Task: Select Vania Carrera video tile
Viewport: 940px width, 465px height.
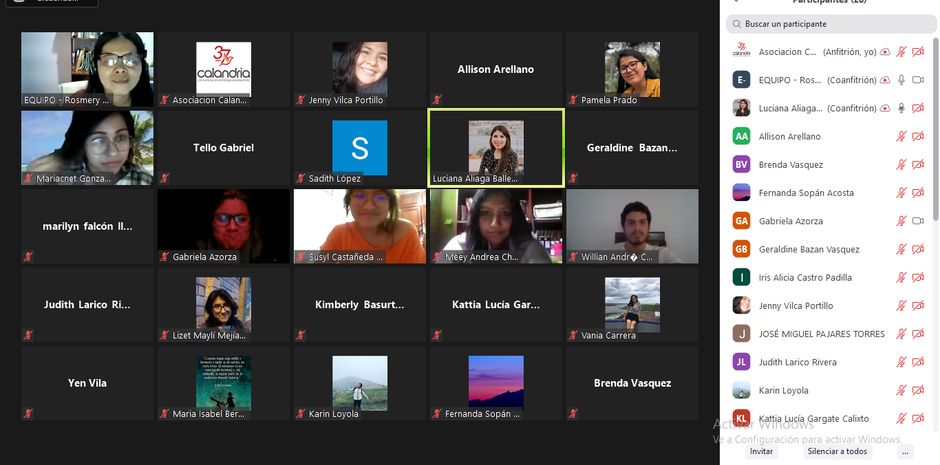Action: pyautogui.click(x=632, y=305)
